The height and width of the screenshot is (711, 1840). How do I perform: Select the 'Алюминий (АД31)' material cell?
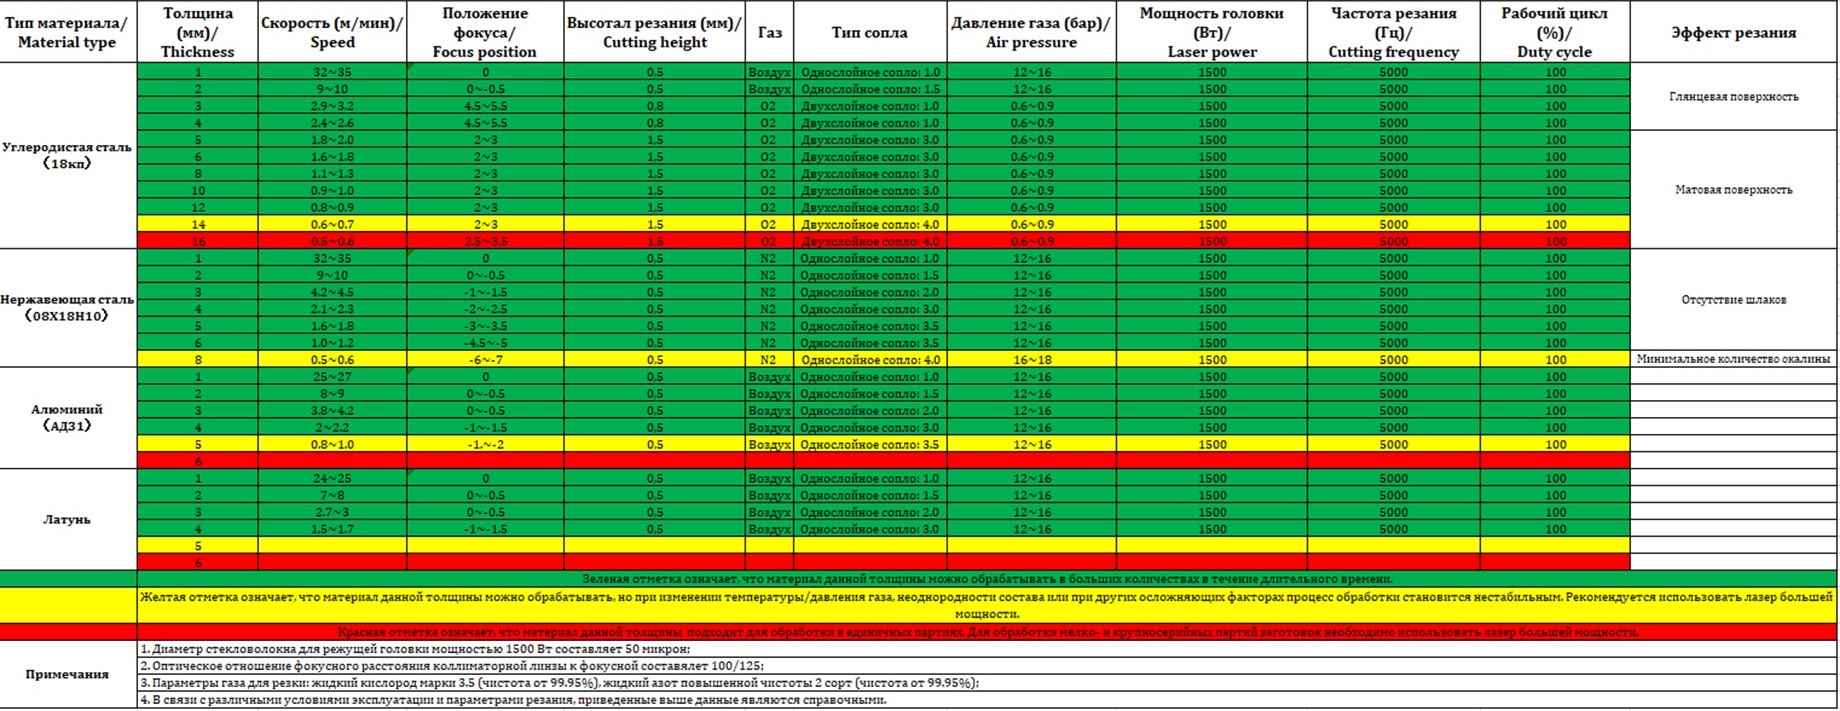[x=68, y=418]
